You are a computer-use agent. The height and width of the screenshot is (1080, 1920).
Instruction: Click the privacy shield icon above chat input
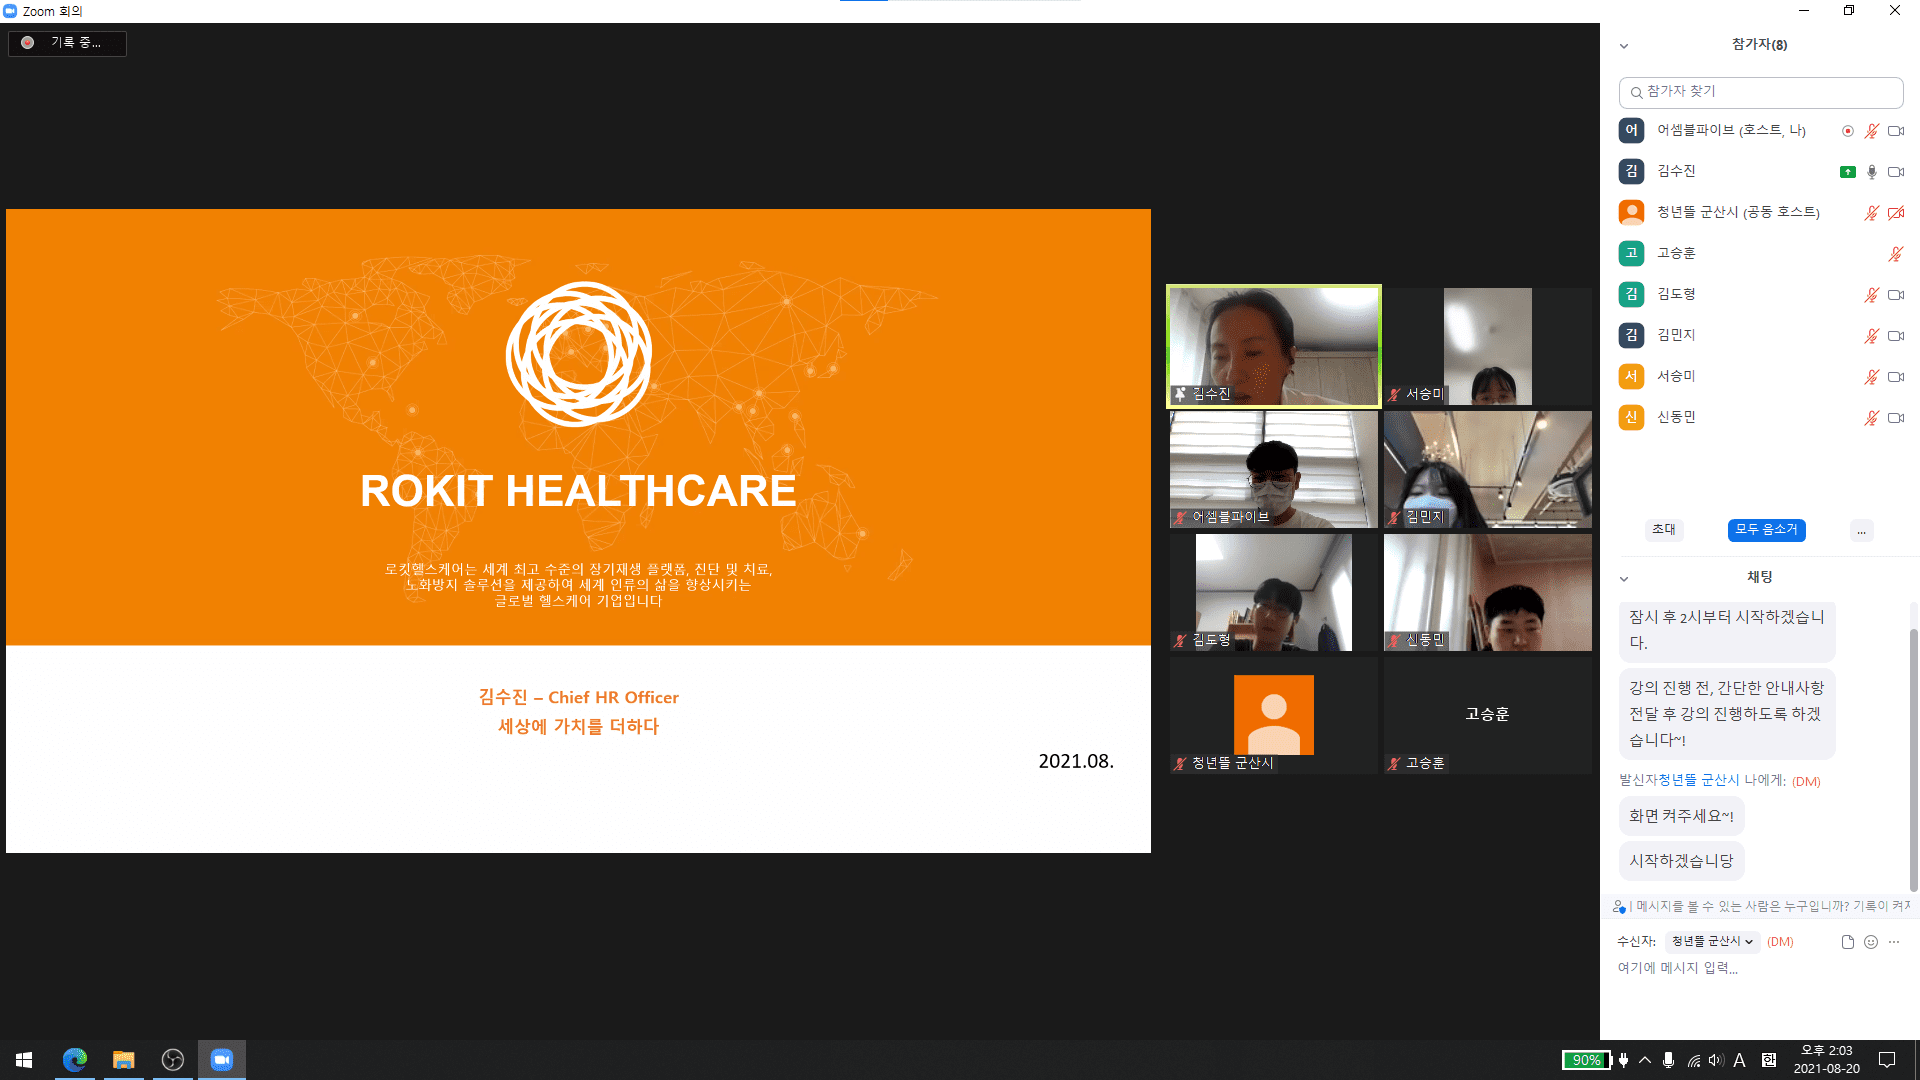(1619, 906)
